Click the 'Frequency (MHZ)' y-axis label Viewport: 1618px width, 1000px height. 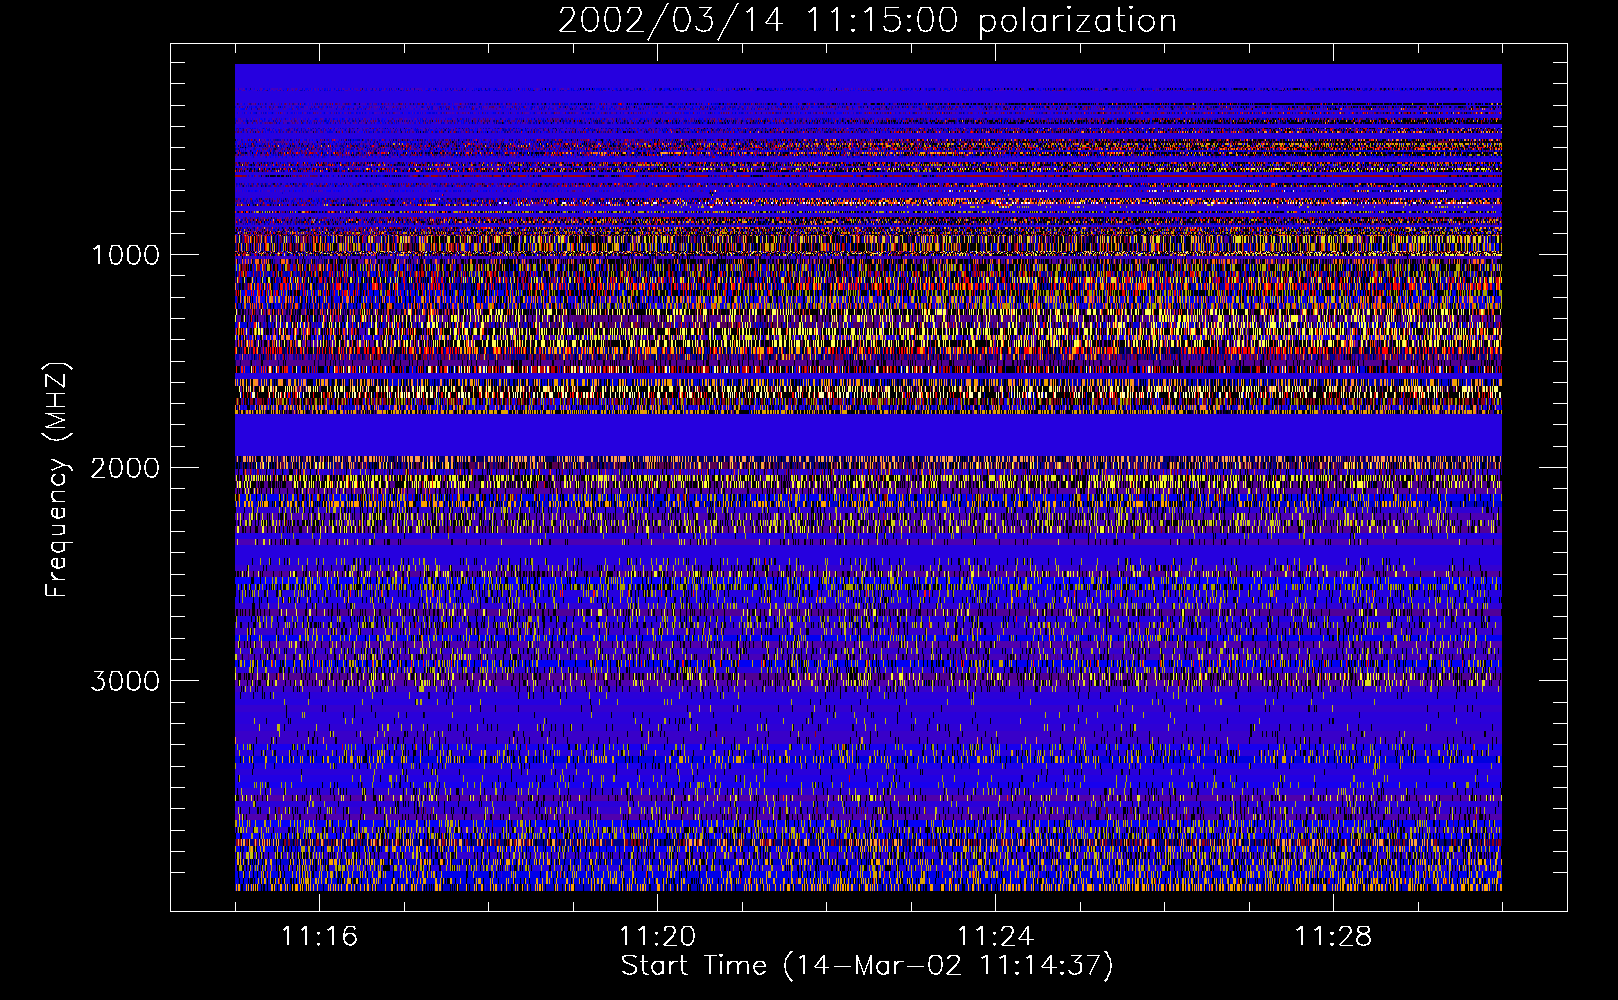coord(57,480)
